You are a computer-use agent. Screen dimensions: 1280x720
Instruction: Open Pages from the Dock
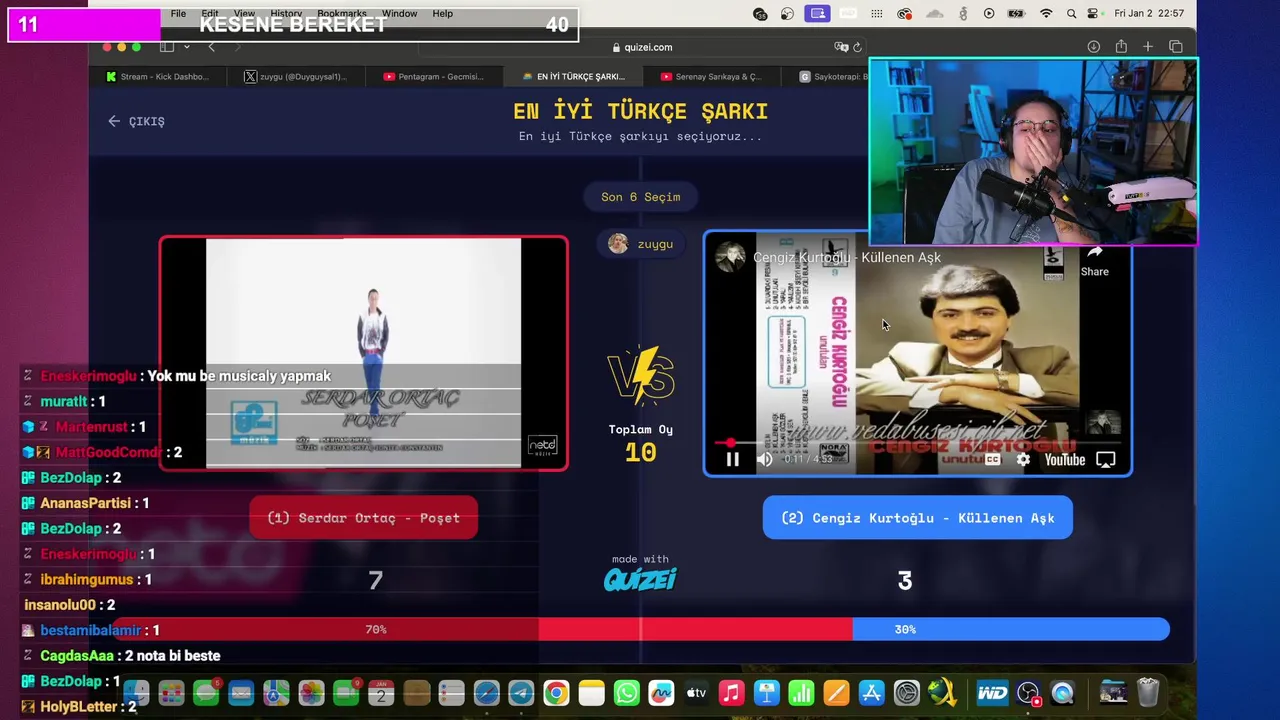(836, 693)
